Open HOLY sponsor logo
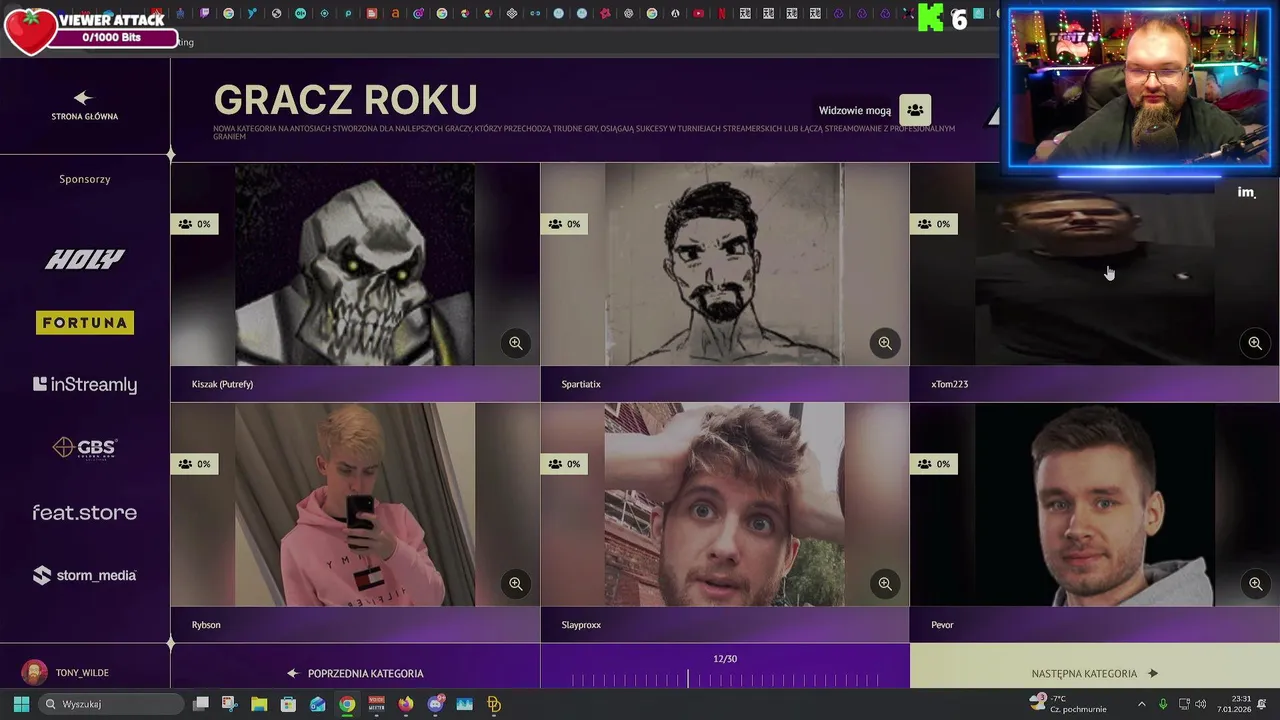This screenshot has width=1280, height=720. tap(84, 260)
